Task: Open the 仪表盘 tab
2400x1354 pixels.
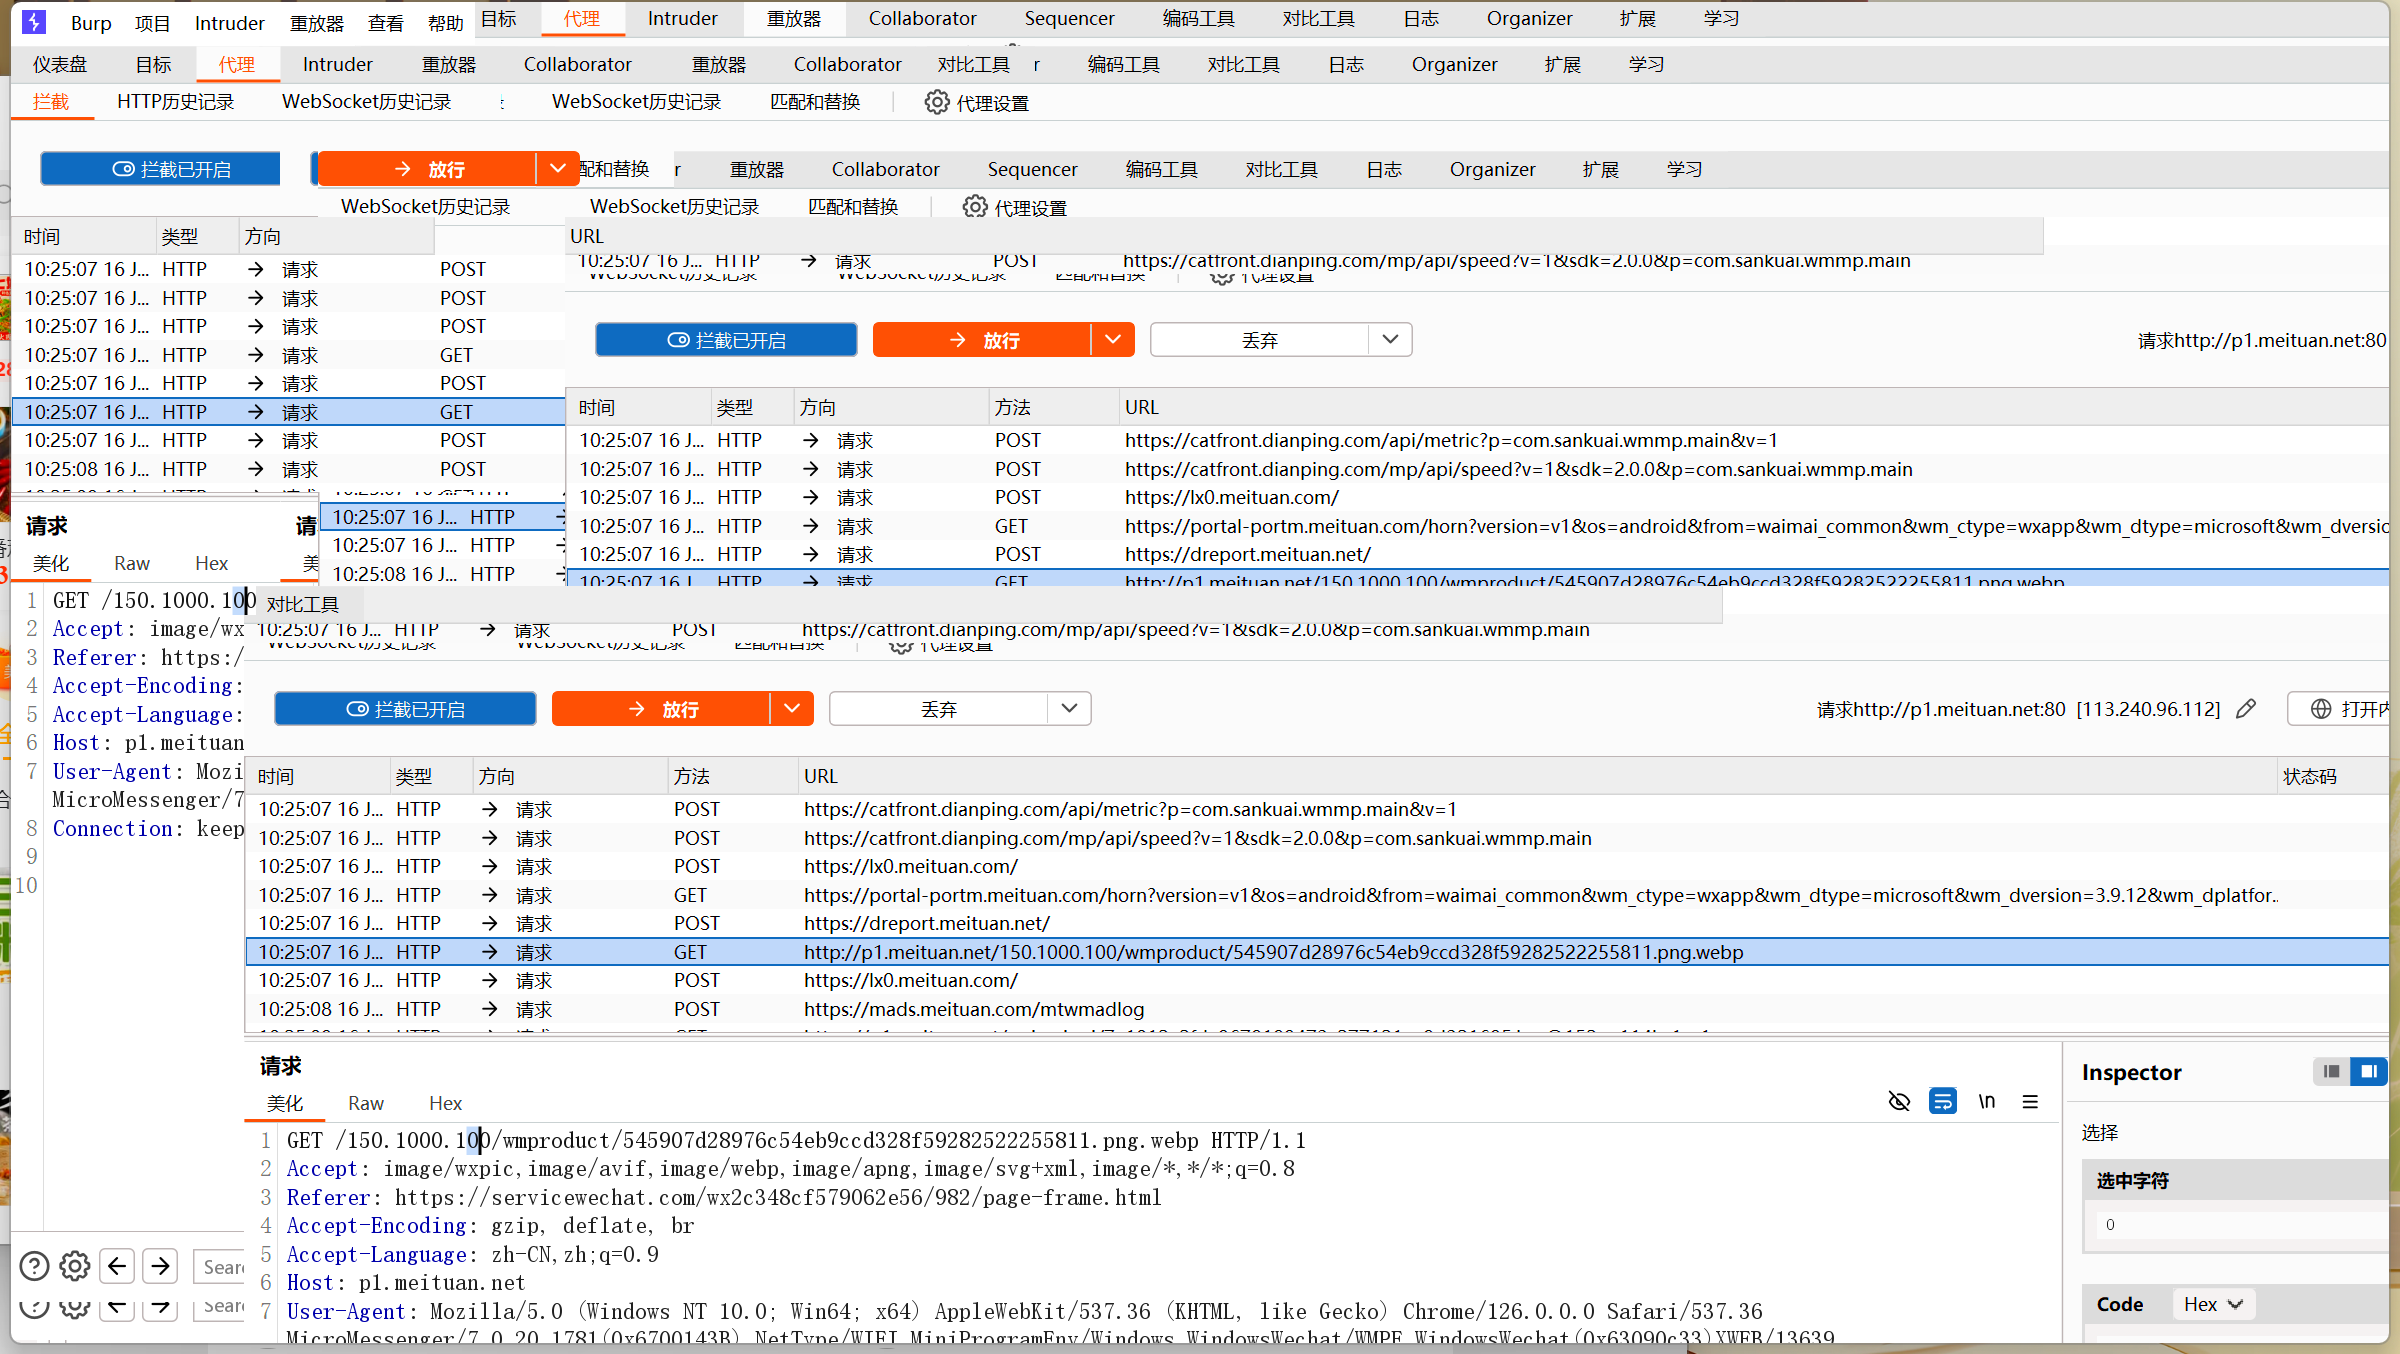Action: (x=60, y=65)
